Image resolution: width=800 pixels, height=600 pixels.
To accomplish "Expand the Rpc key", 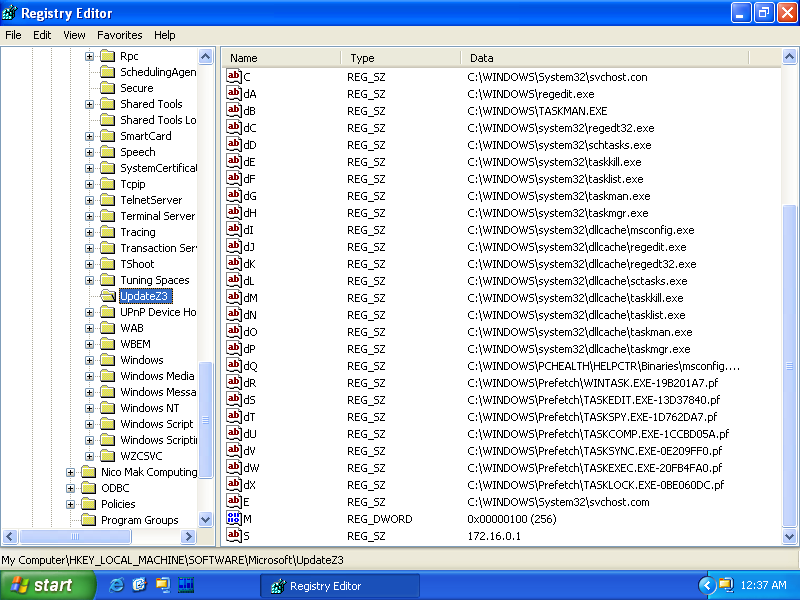I will pyautogui.click(x=89, y=56).
